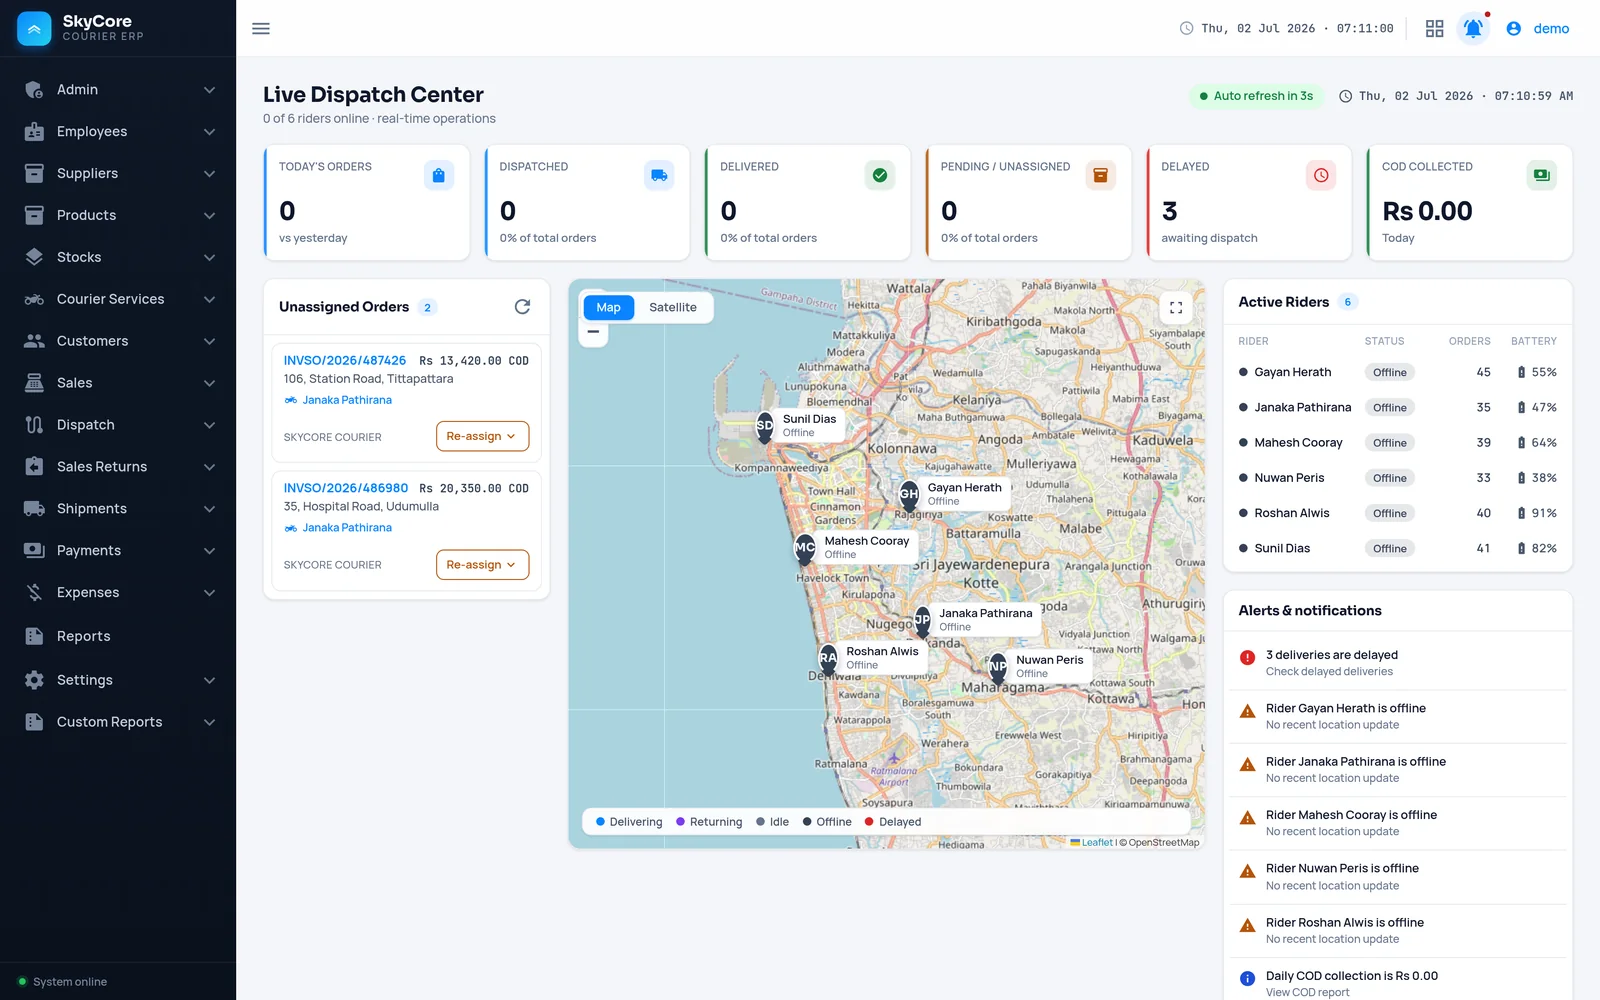The height and width of the screenshot is (1000, 1600).
Task: Open the Expenses menu
Action: pyautogui.click(x=118, y=593)
